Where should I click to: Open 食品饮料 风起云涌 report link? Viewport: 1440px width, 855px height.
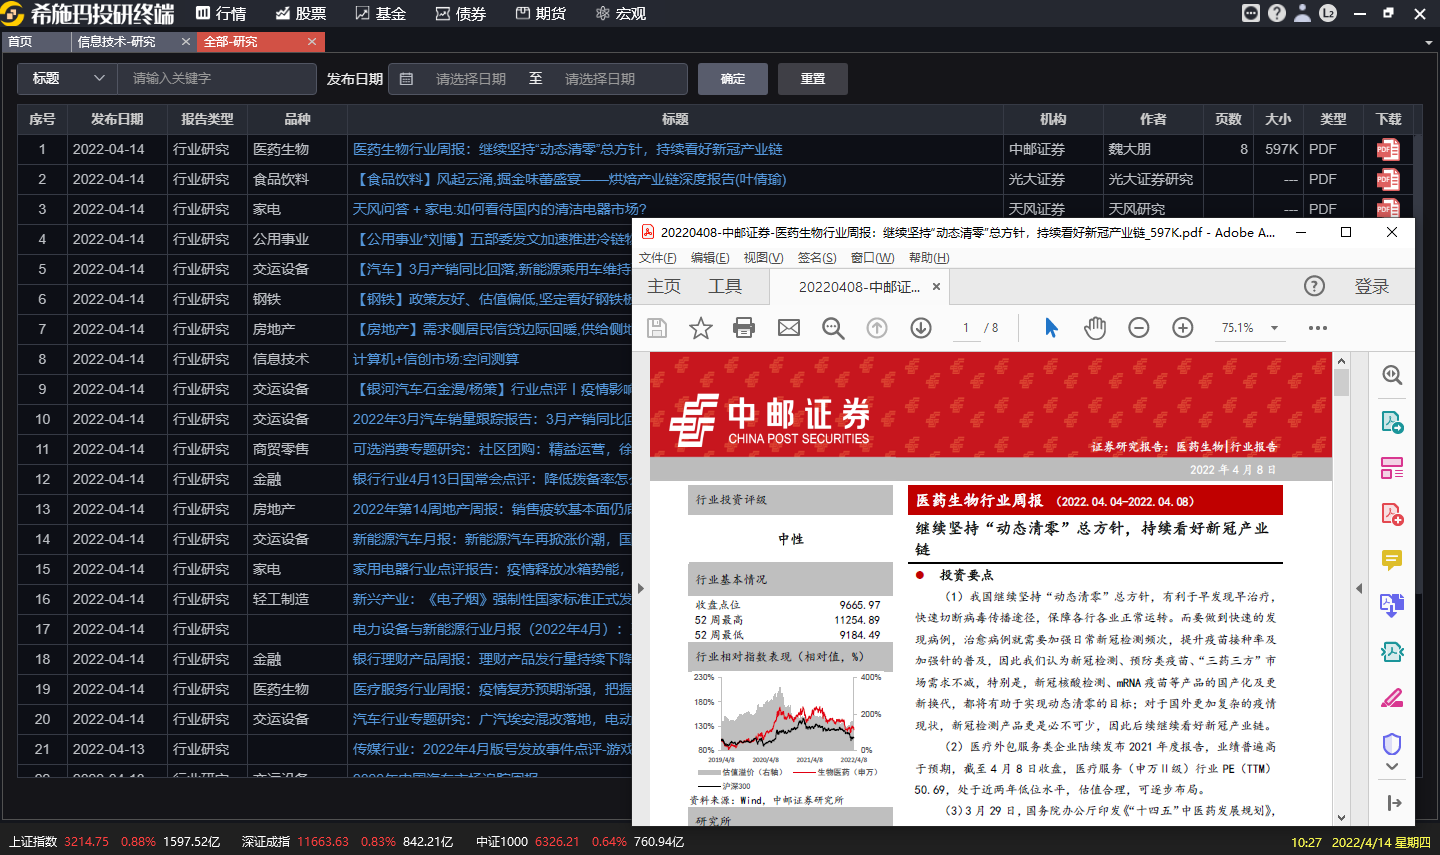(x=570, y=179)
